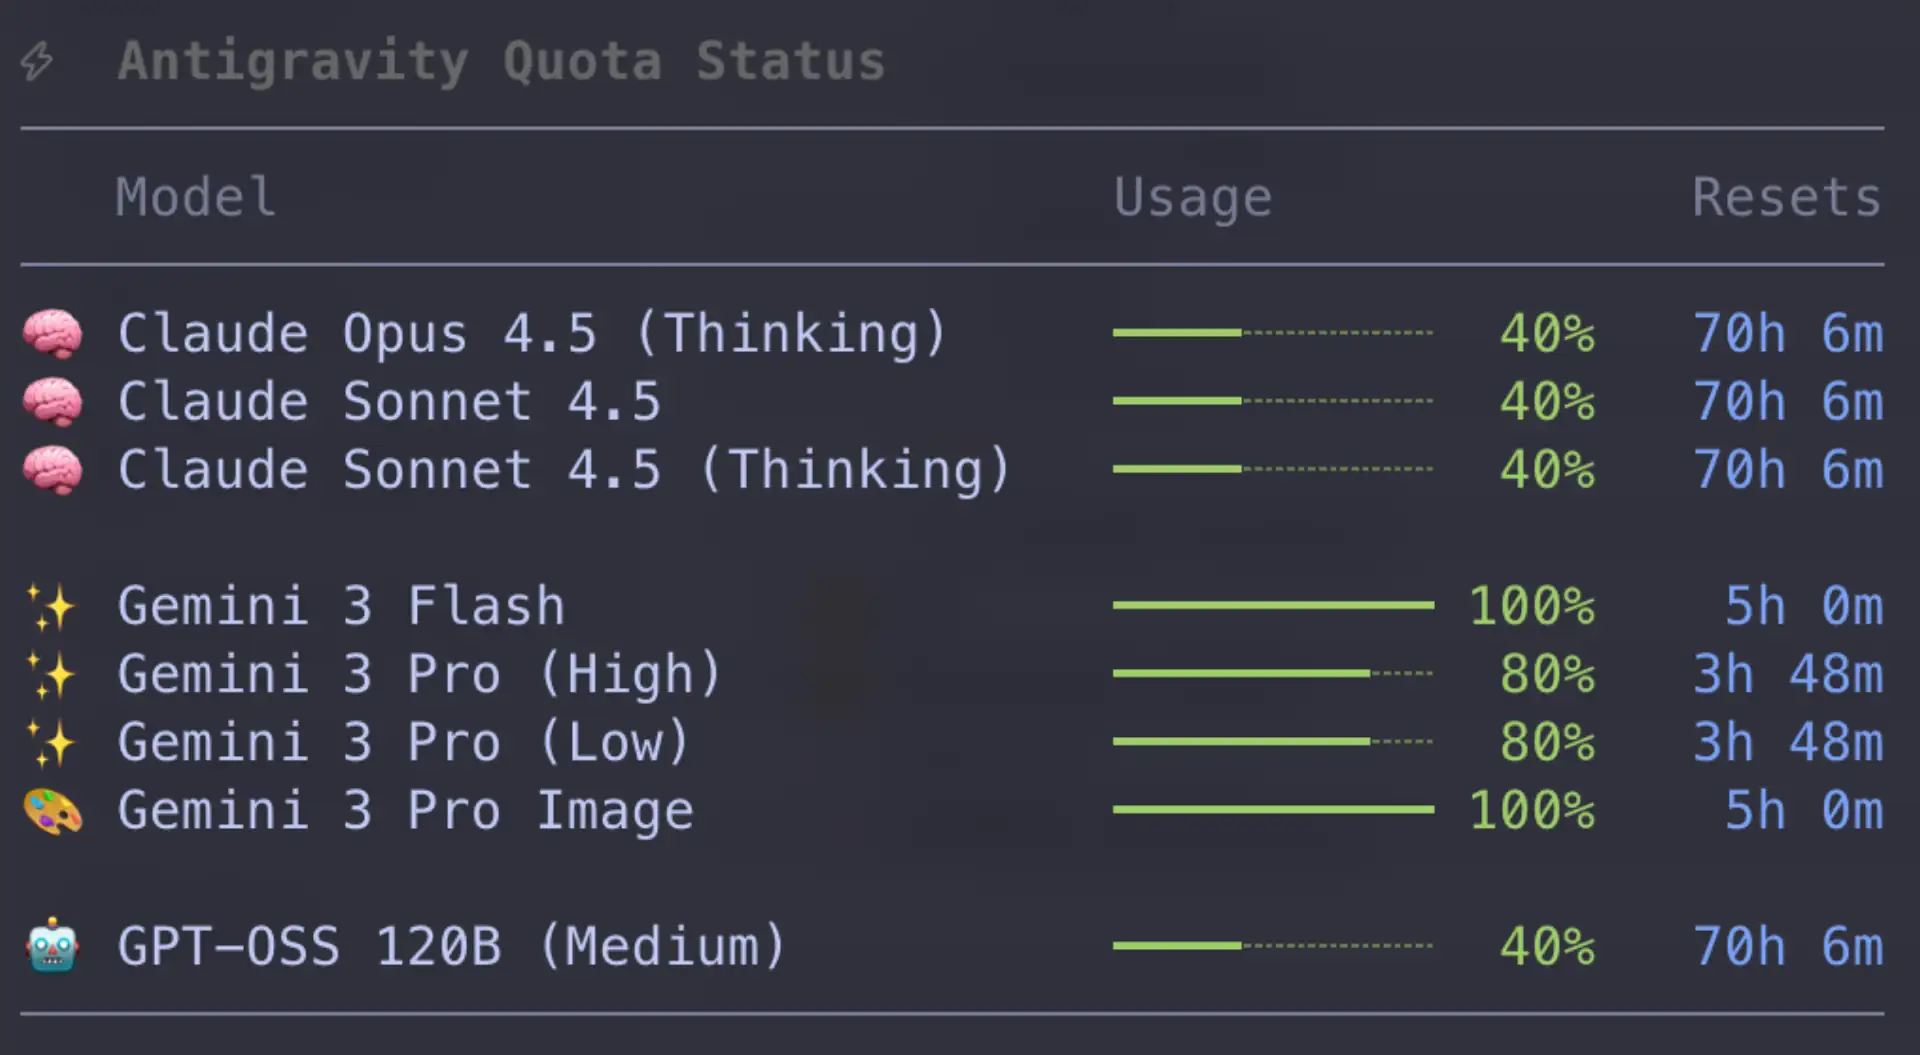Click the 70h 6m reset on Claude Sonnet 4.5 row
1920x1055 pixels.
coord(1788,402)
